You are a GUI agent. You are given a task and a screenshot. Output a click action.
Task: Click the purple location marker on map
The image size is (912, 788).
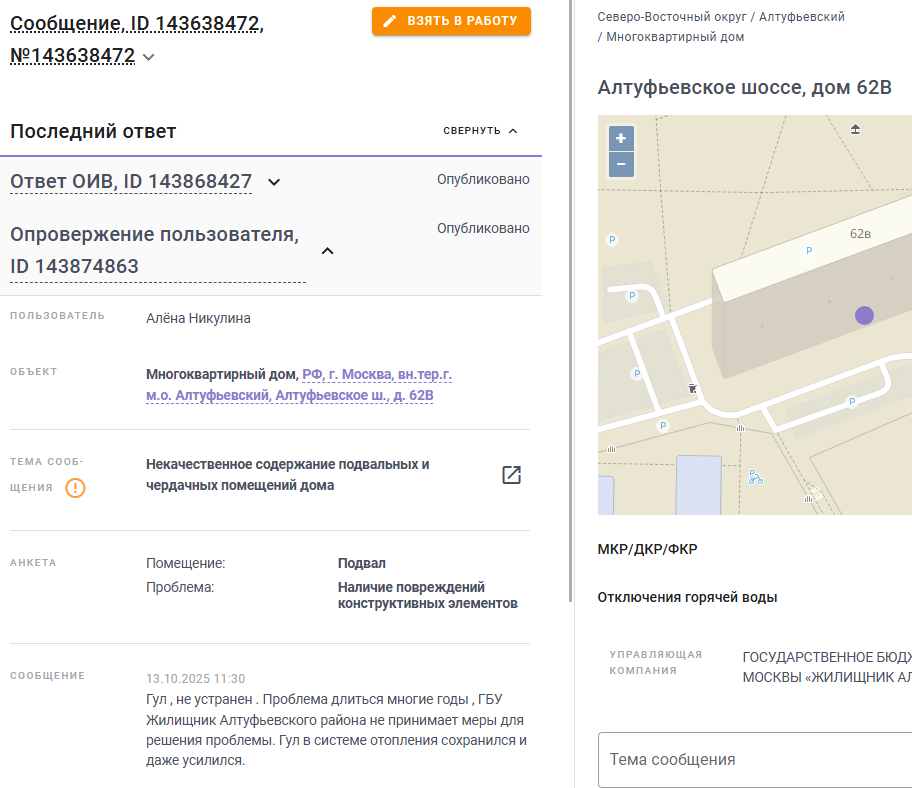[x=864, y=315]
